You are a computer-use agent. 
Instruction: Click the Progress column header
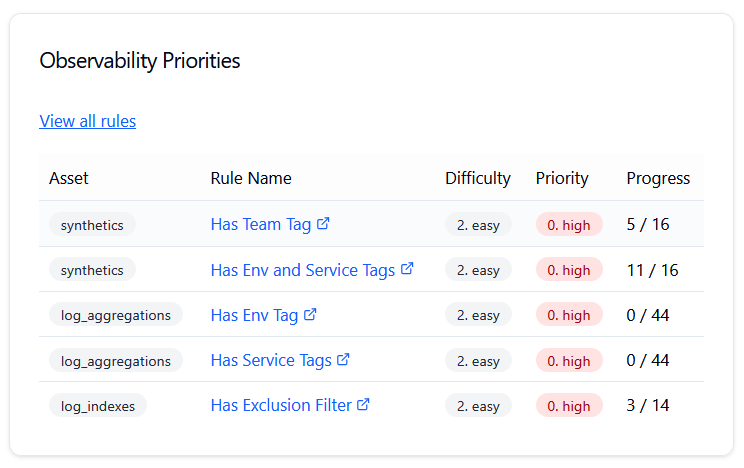[658, 178]
